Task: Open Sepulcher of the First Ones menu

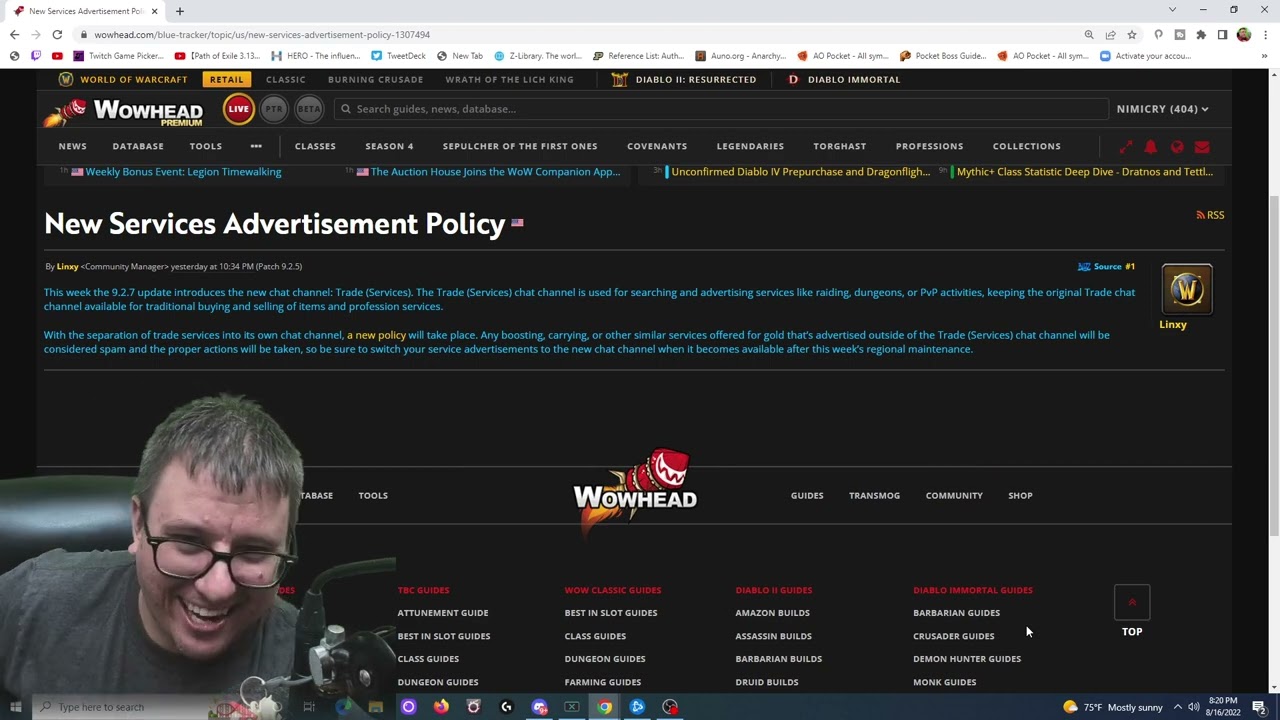Action: pos(520,146)
